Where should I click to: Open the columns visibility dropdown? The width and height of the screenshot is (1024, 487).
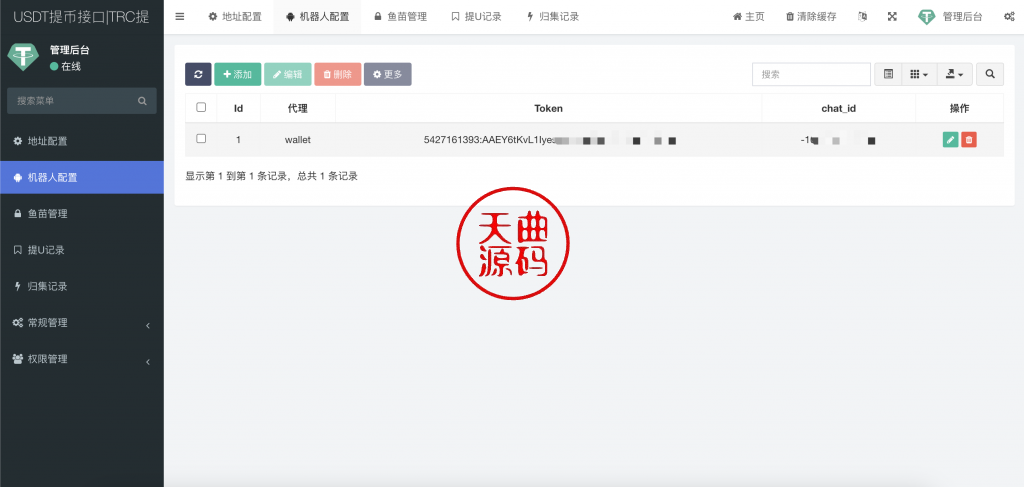click(x=919, y=74)
